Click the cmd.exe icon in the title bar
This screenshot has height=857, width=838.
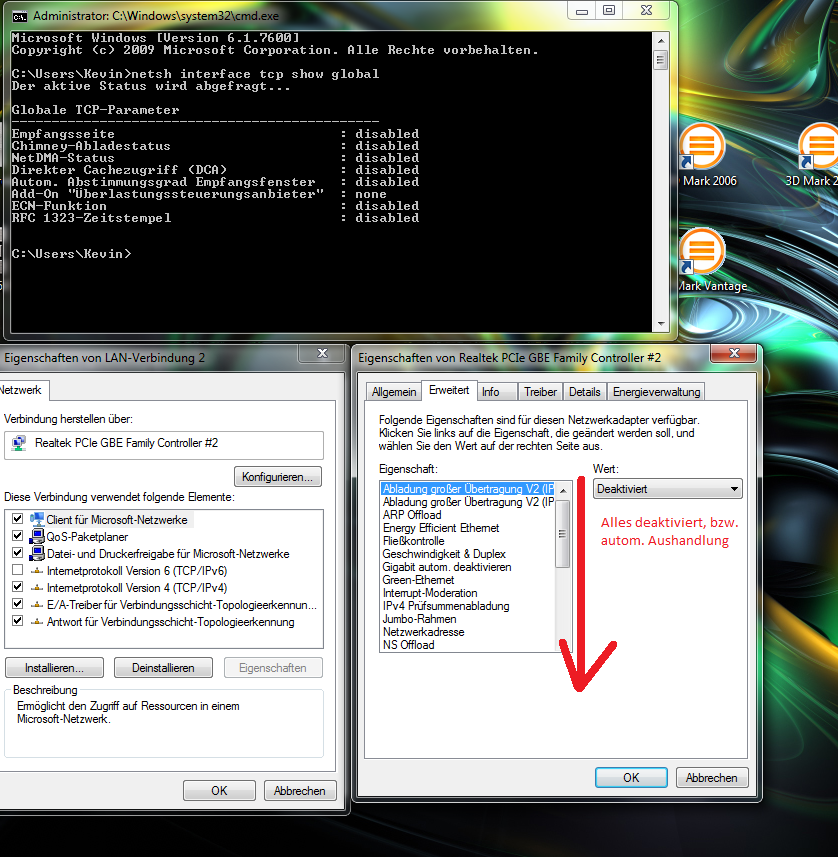pos(20,16)
